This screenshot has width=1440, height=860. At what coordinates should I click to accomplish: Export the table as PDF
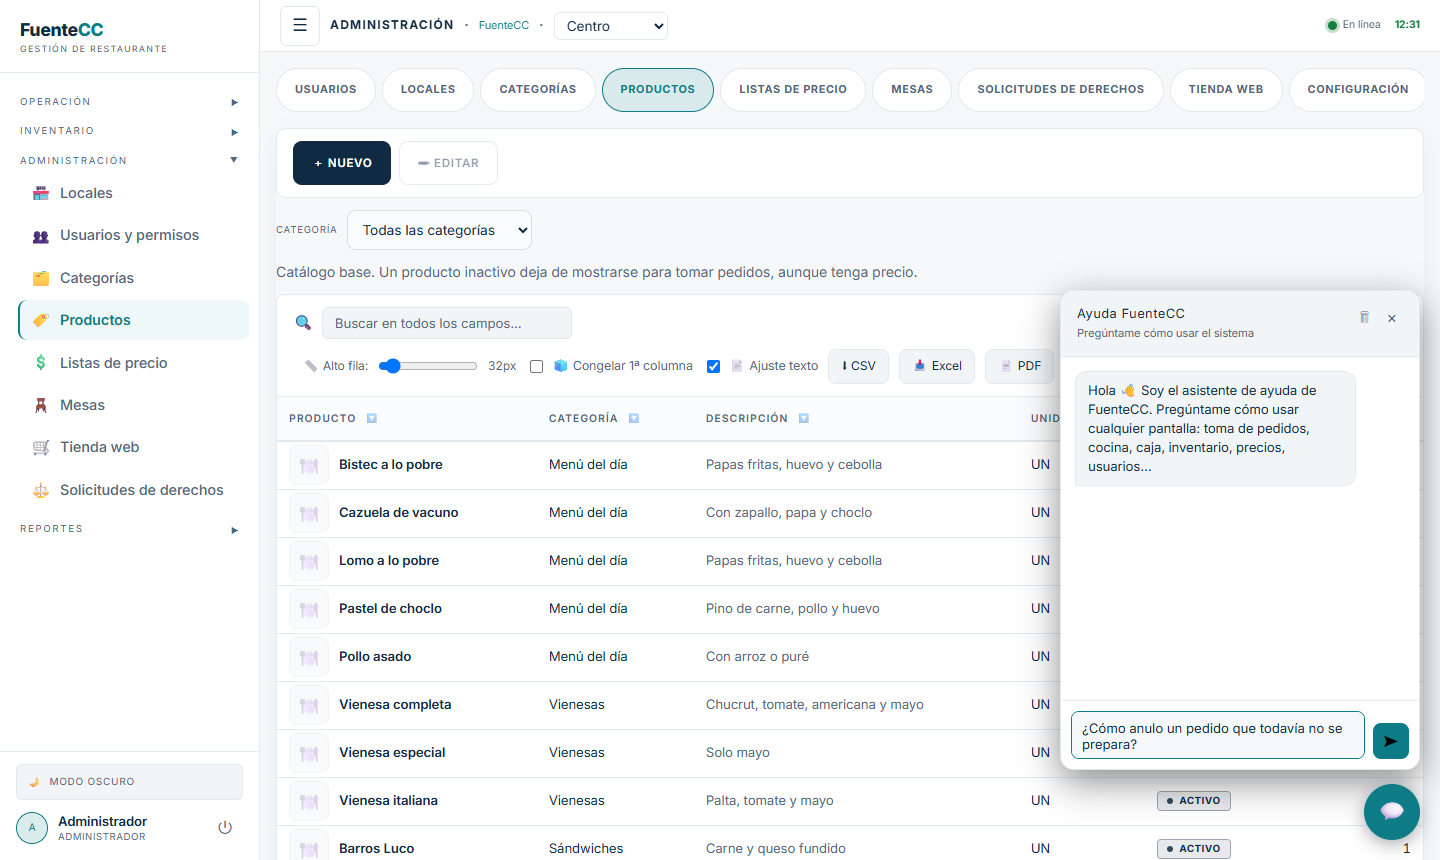coord(1019,366)
